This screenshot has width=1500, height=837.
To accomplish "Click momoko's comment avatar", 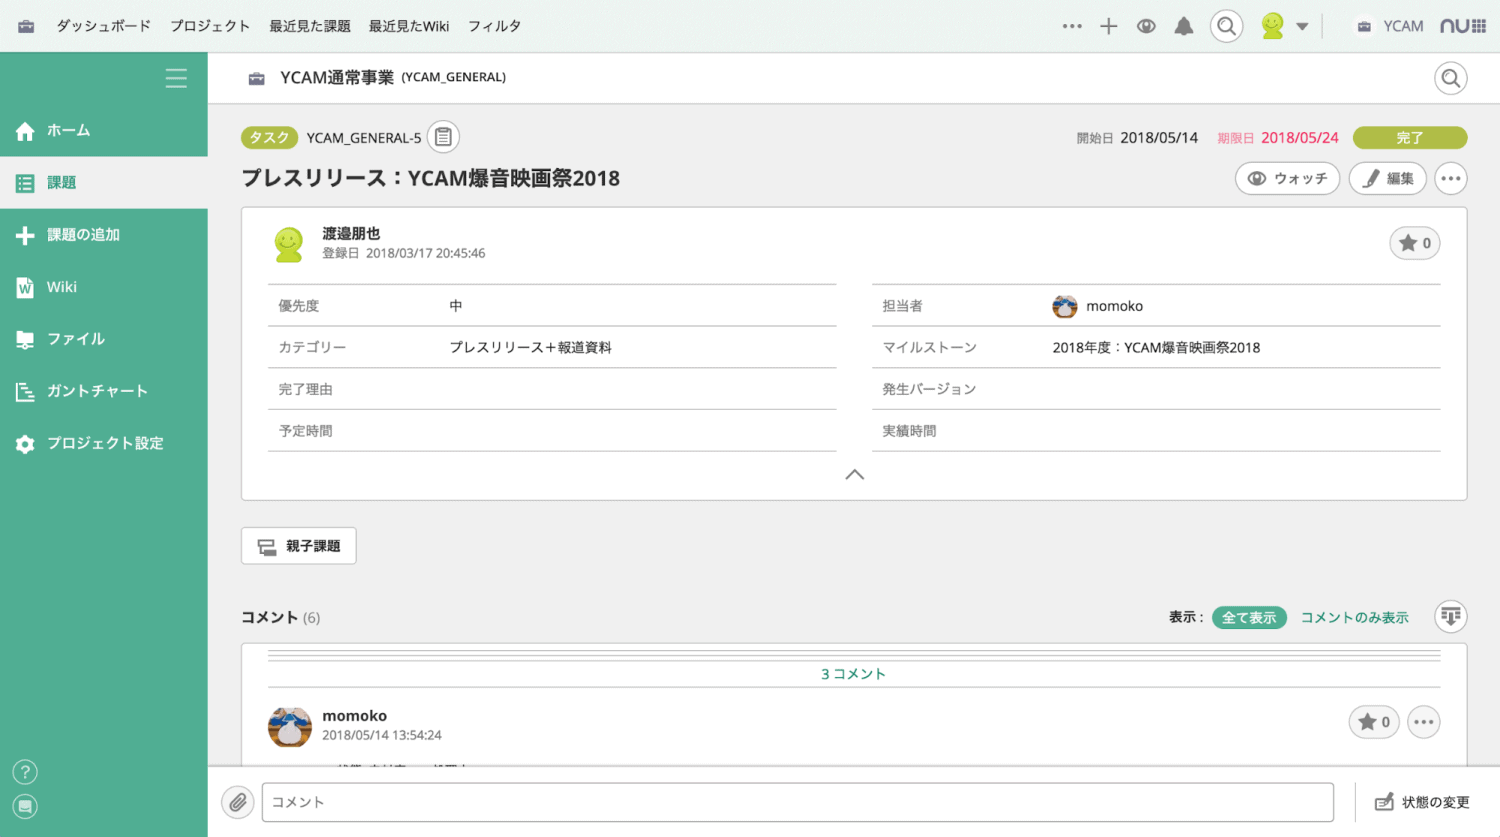I will 290,727.
